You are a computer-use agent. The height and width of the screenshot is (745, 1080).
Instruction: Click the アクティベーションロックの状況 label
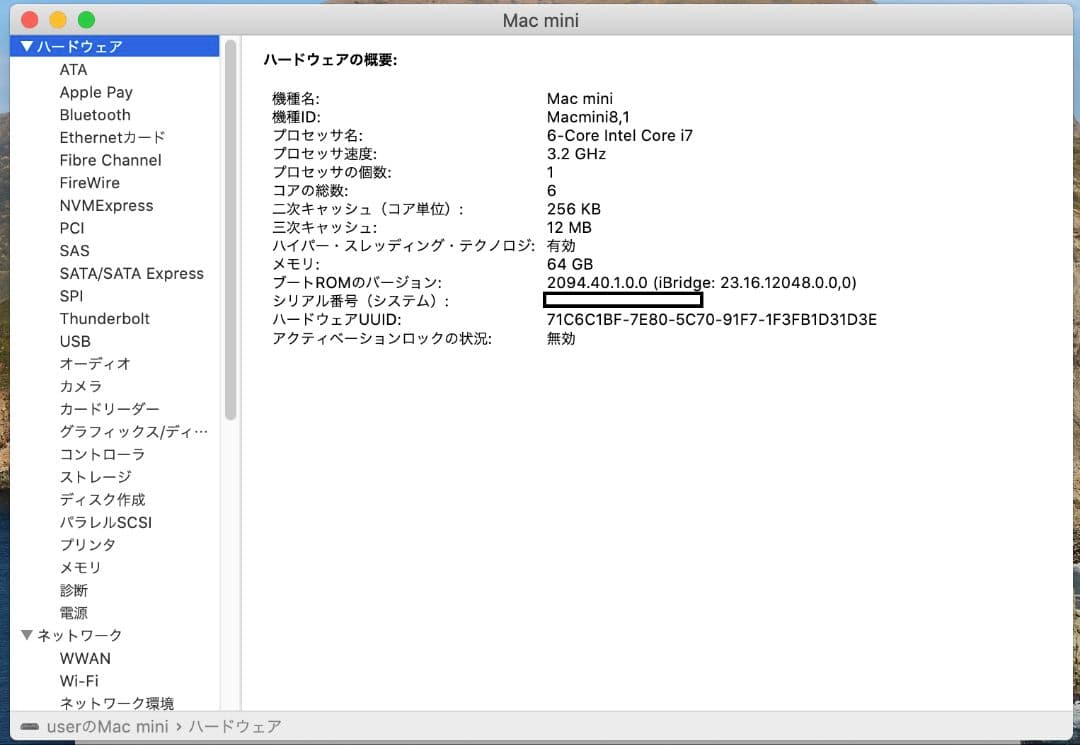click(382, 338)
